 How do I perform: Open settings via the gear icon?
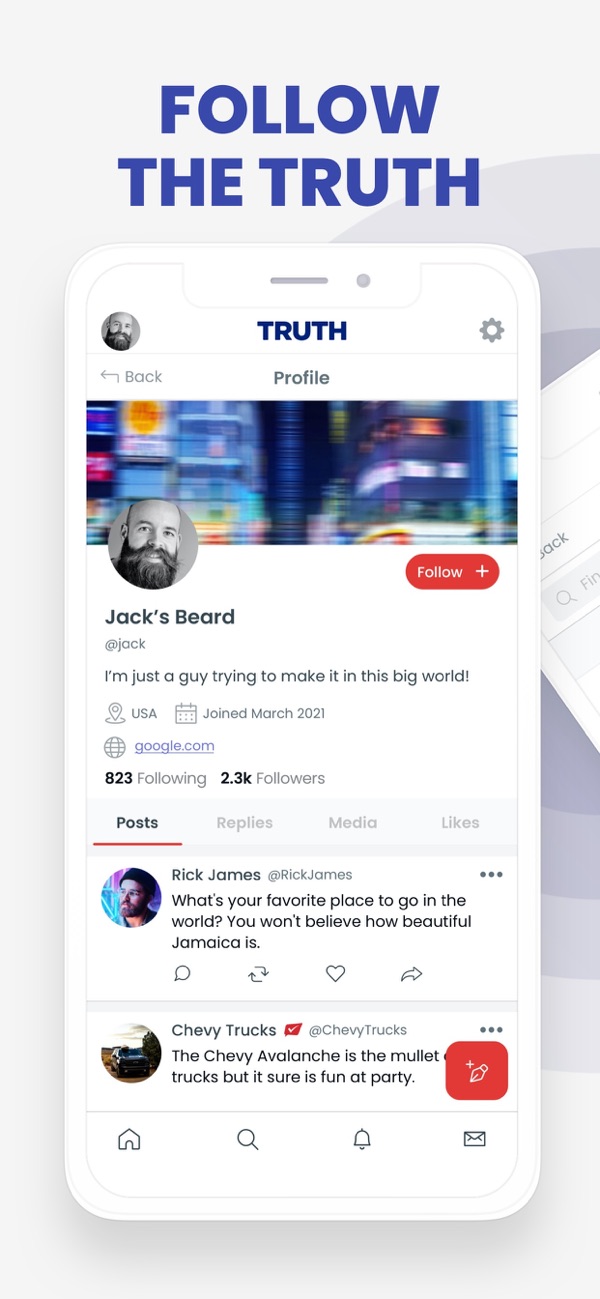pos(491,330)
